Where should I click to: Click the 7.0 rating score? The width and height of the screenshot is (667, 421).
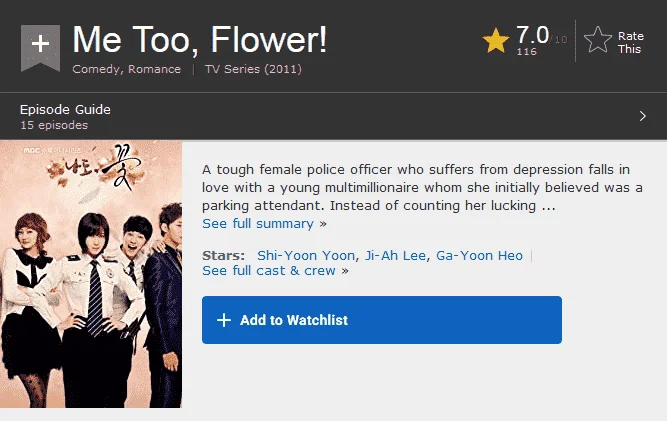532,35
